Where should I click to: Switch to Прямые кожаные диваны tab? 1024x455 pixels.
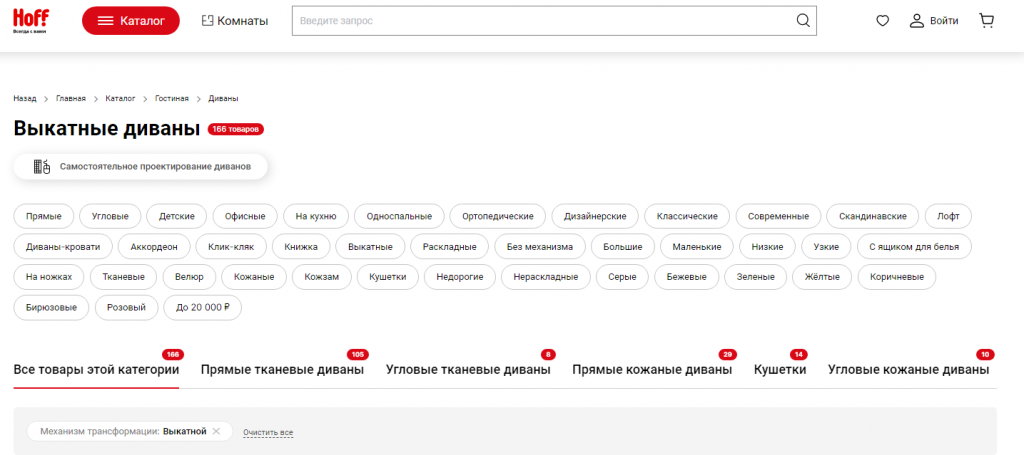pos(652,369)
